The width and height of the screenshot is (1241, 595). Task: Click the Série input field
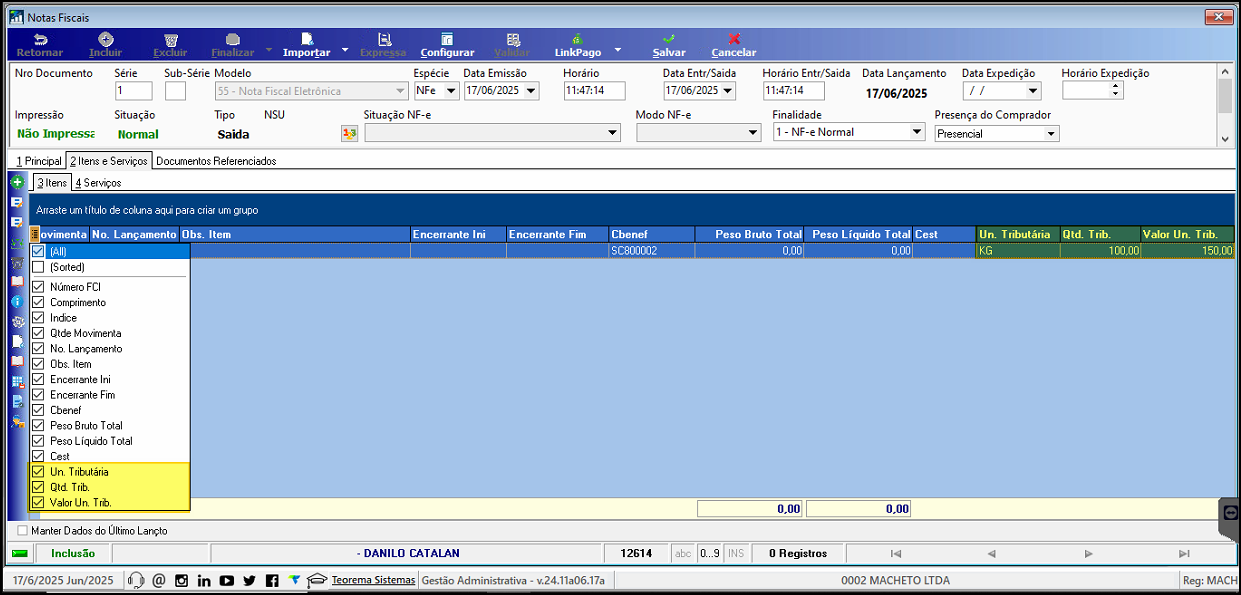[x=133, y=91]
